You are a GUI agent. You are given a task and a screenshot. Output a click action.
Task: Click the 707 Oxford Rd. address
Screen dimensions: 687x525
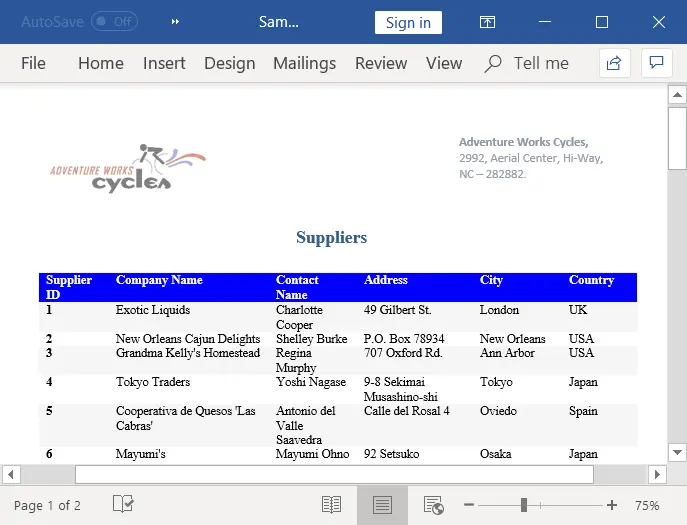coord(403,353)
